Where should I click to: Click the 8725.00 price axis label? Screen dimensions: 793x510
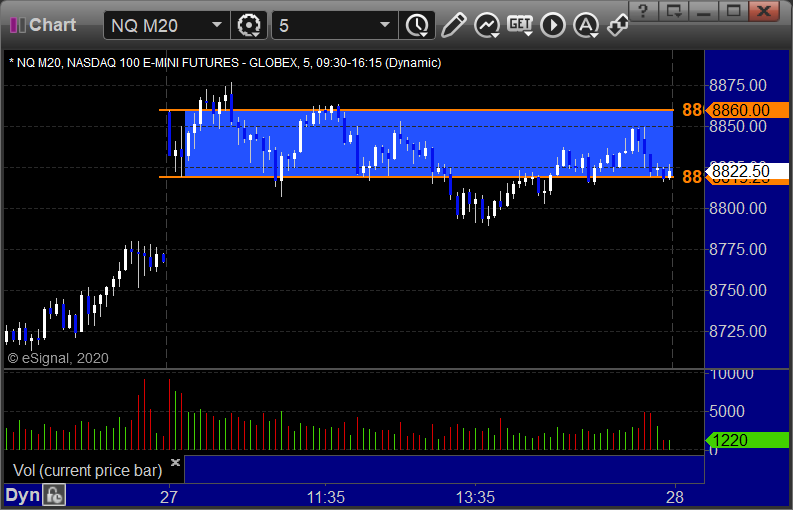click(x=738, y=331)
